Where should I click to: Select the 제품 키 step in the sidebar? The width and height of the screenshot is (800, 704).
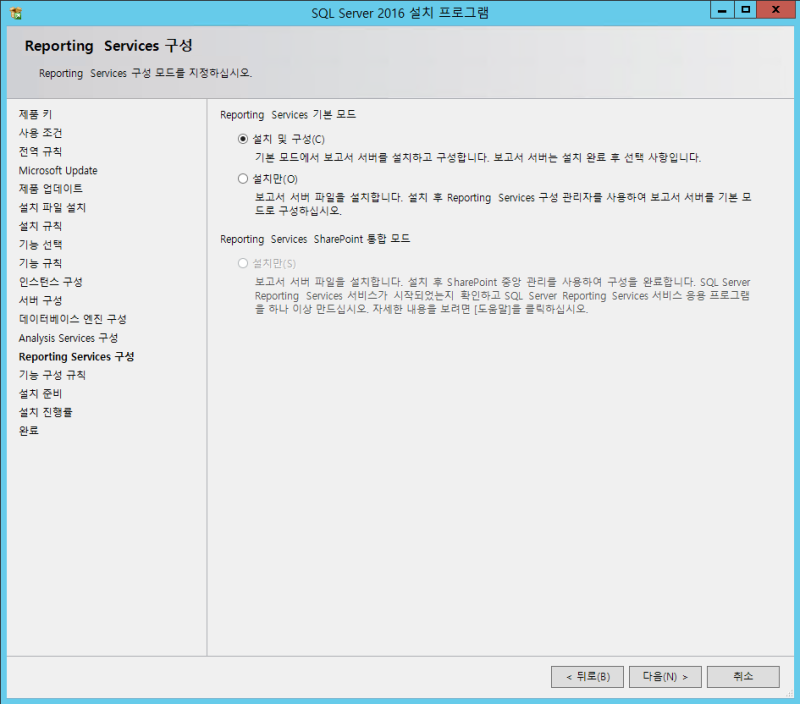pyautogui.click(x=35, y=114)
